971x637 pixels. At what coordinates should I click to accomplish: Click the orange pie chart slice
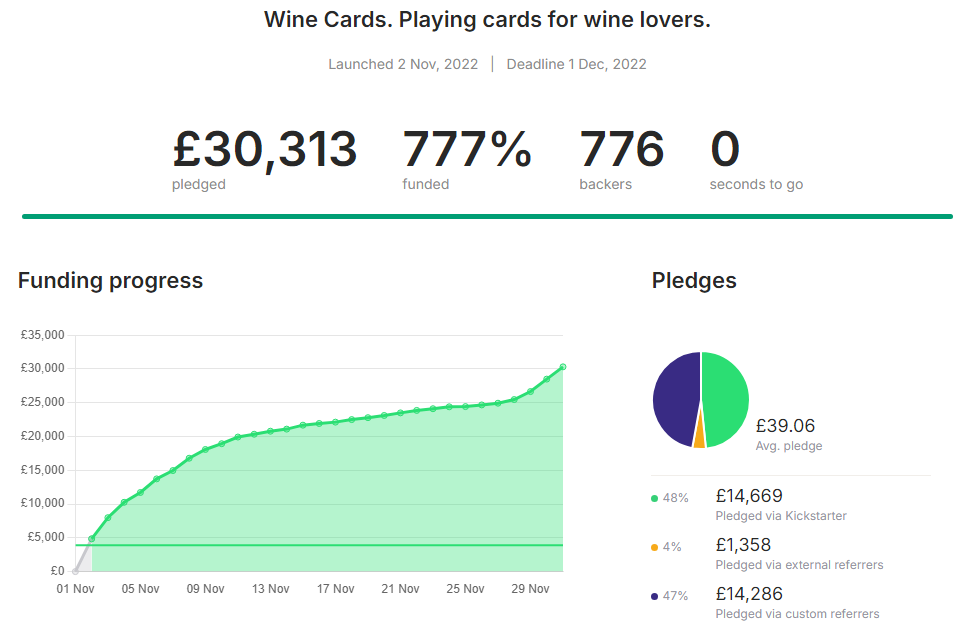coord(699,434)
